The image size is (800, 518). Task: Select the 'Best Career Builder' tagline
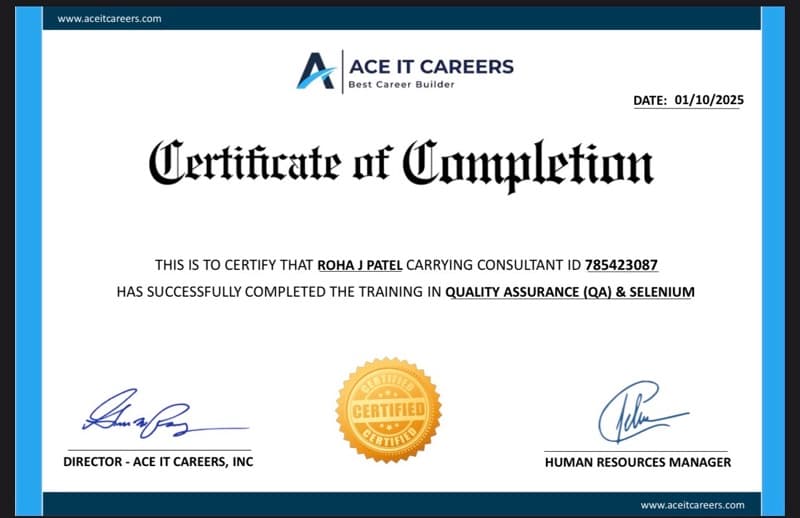tap(401, 85)
